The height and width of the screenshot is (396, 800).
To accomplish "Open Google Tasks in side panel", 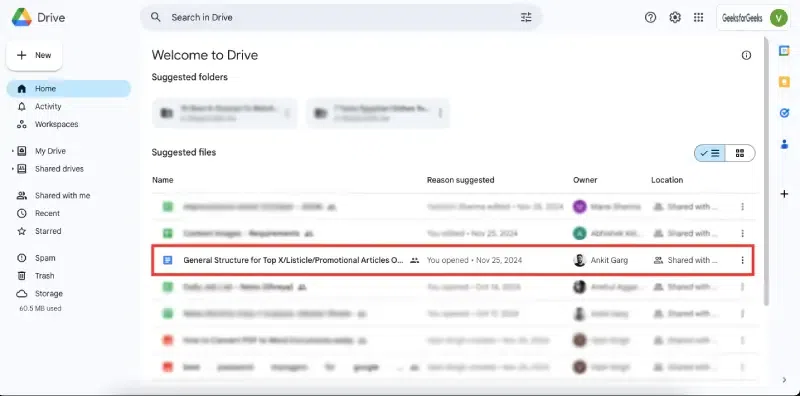I will (x=784, y=113).
